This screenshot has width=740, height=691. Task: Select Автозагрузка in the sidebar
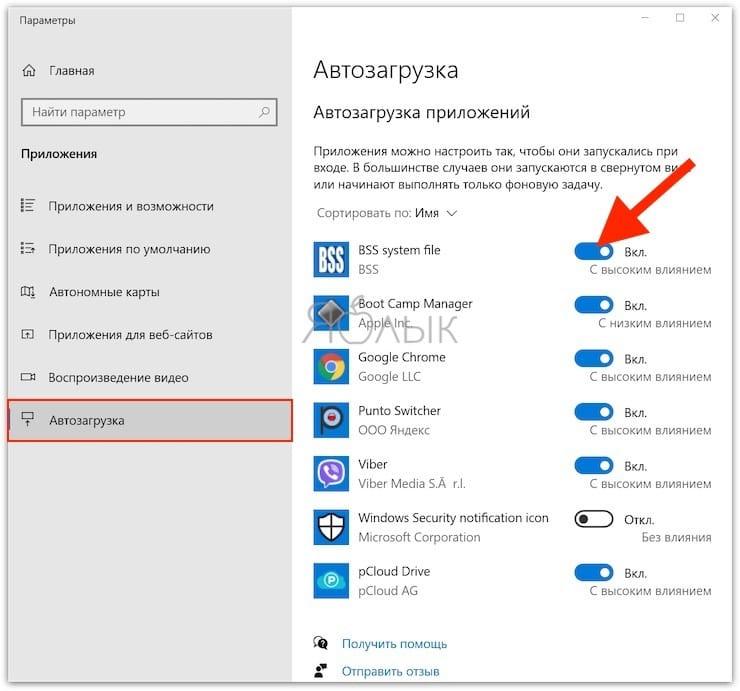(x=150, y=420)
